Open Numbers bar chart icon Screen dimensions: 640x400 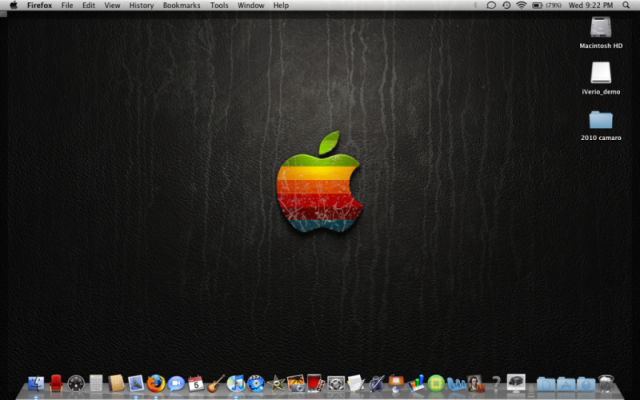pos(416,383)
